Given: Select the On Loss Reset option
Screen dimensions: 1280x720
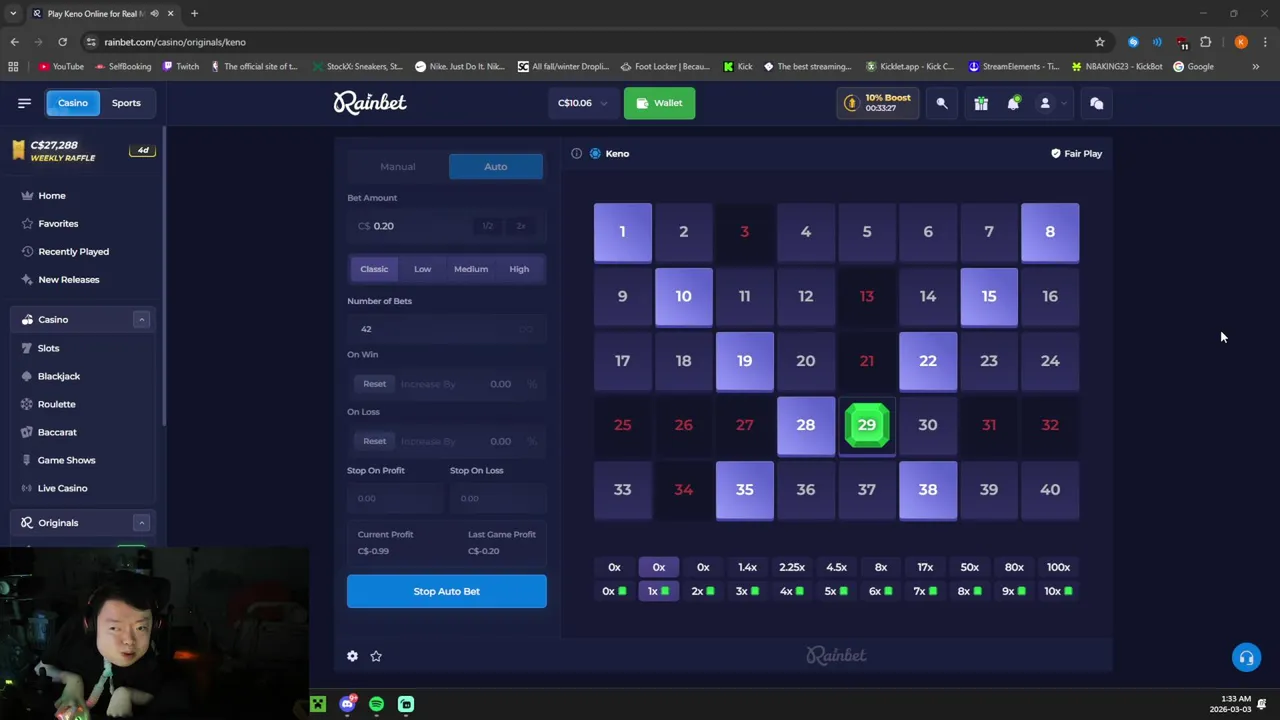Looking at the screenshot, I should 374,441.
